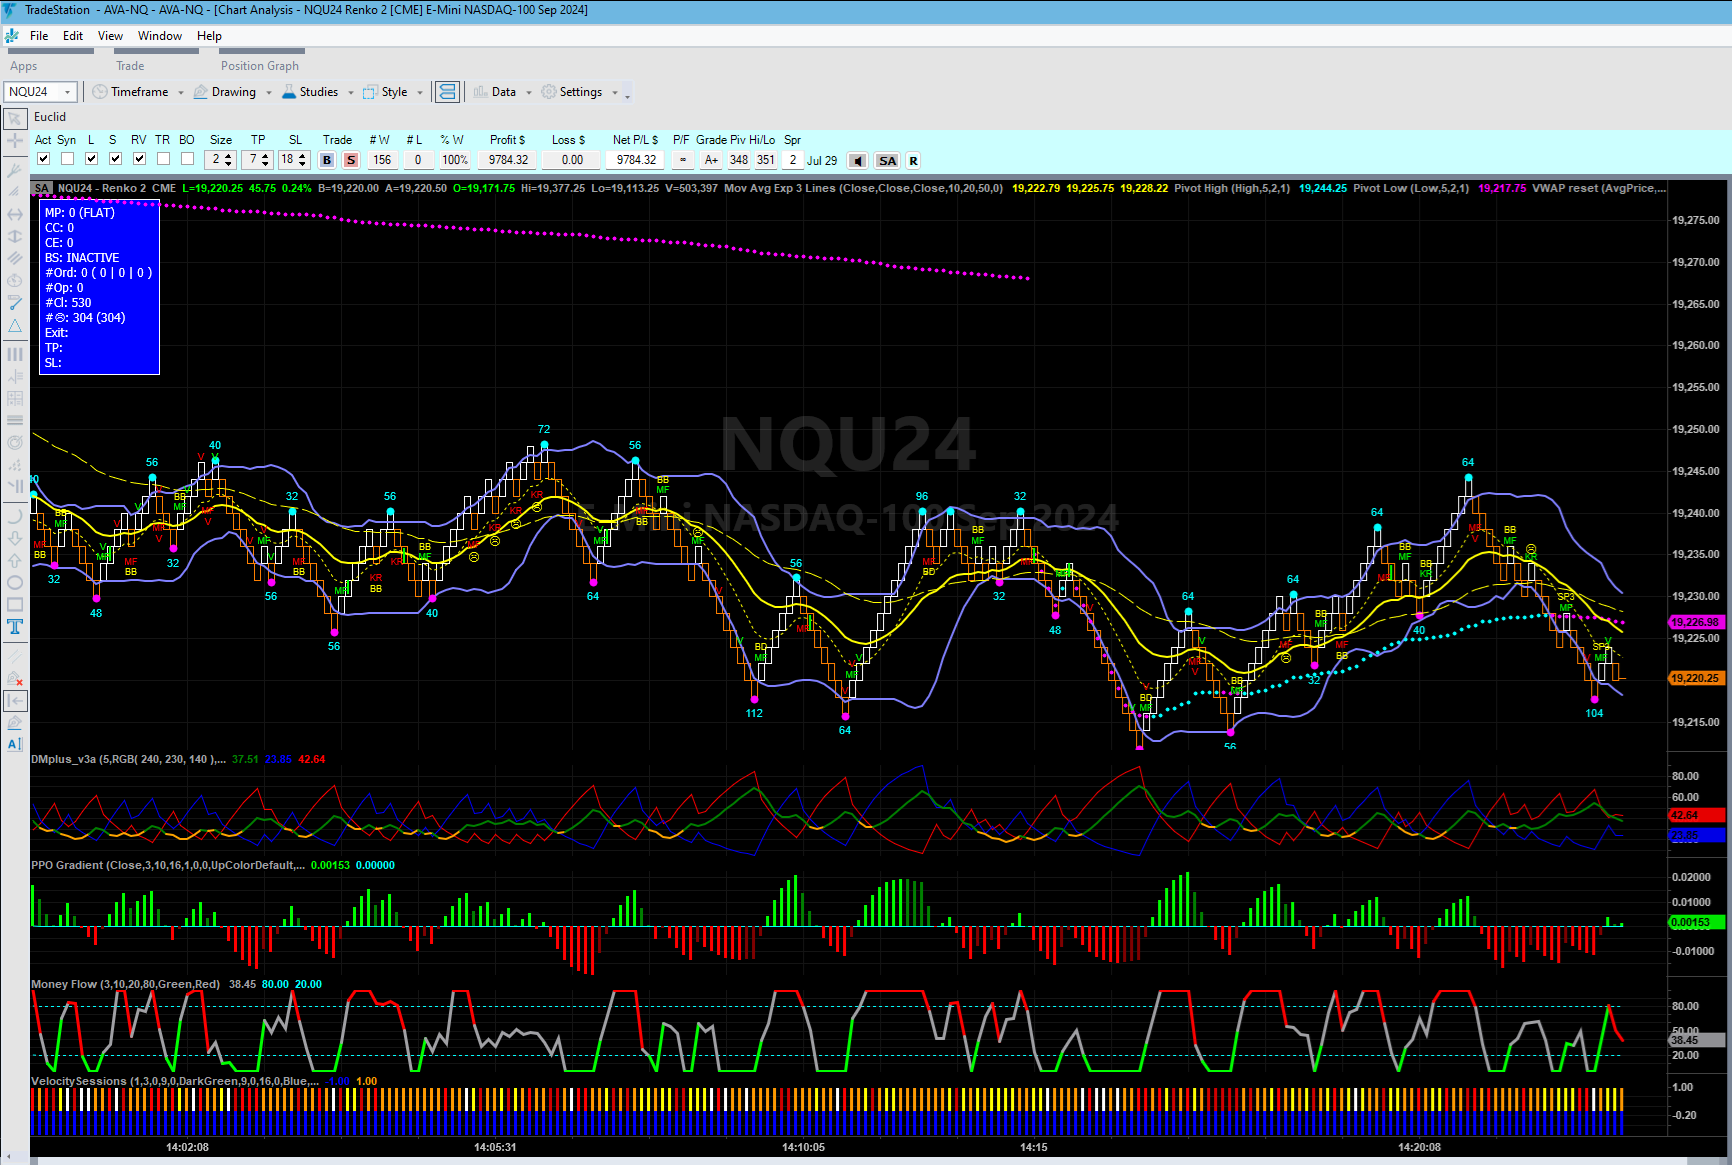Click the magenta 19,226.98 price axis marker

point(1696,622)
